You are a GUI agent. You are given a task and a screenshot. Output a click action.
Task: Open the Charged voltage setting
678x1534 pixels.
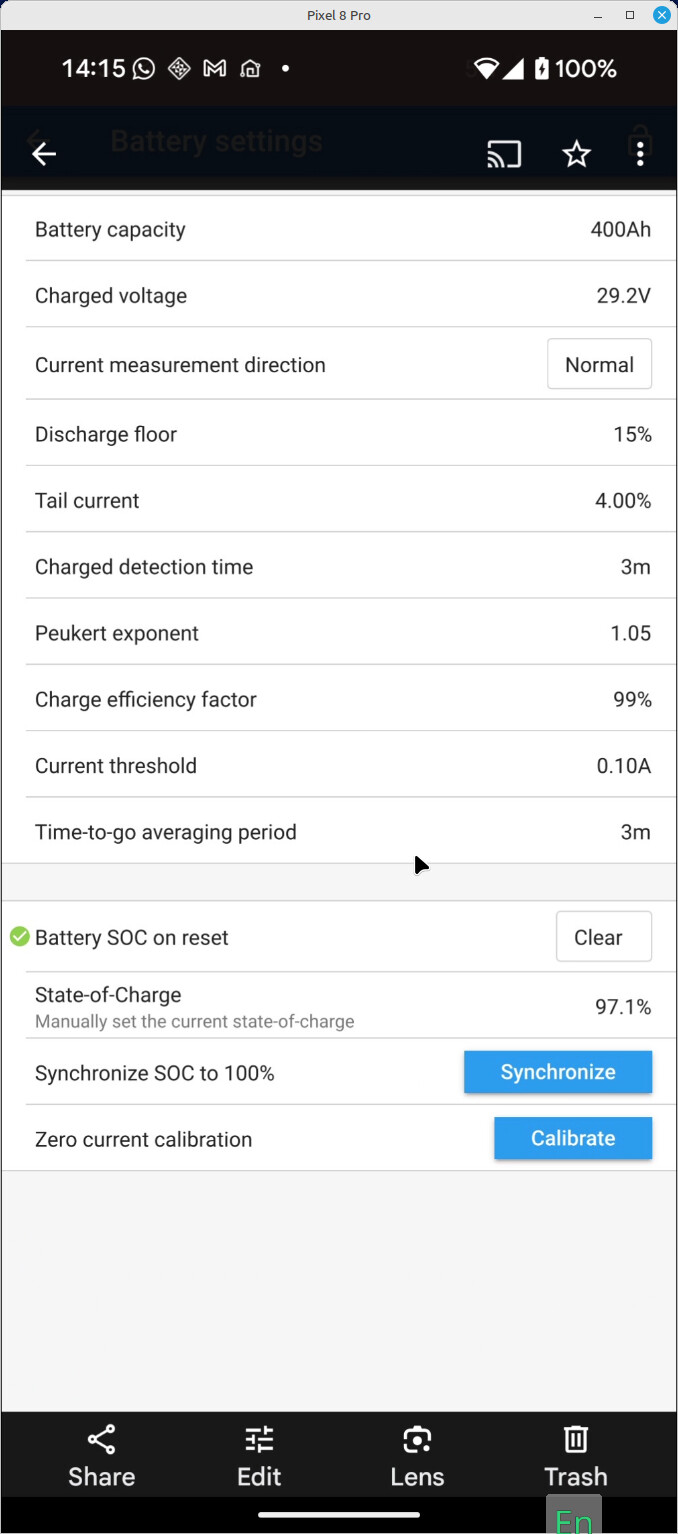339,296
